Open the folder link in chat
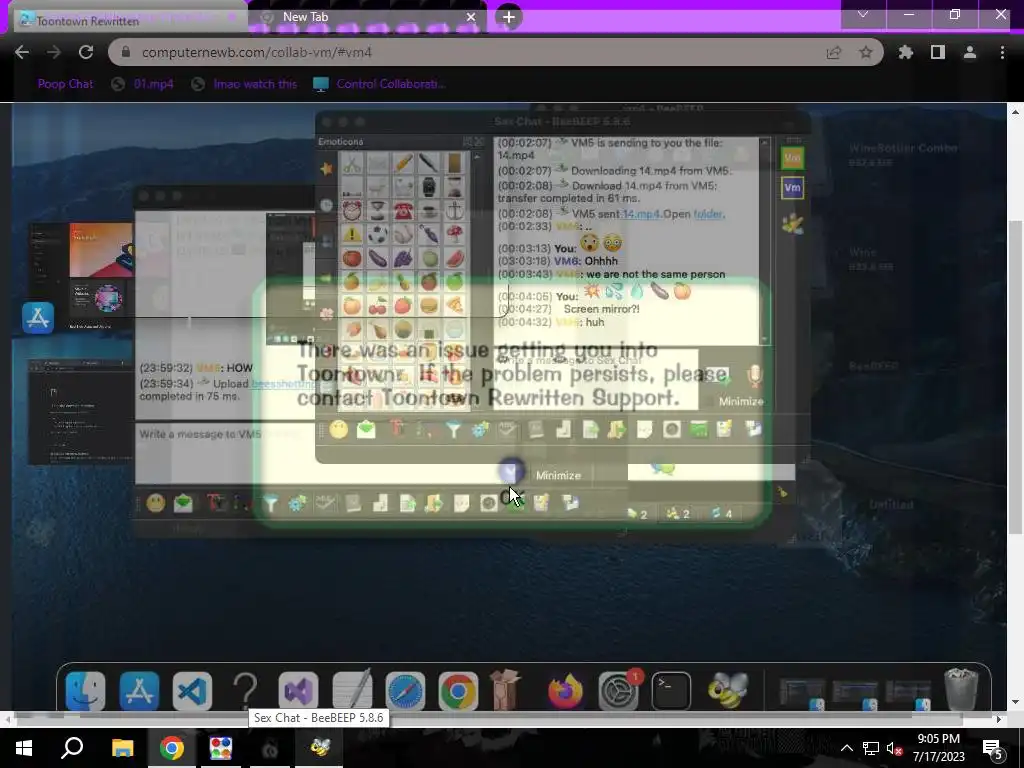Image resolution: width=1024 pixels, height=768 pixels. point(708,214)
